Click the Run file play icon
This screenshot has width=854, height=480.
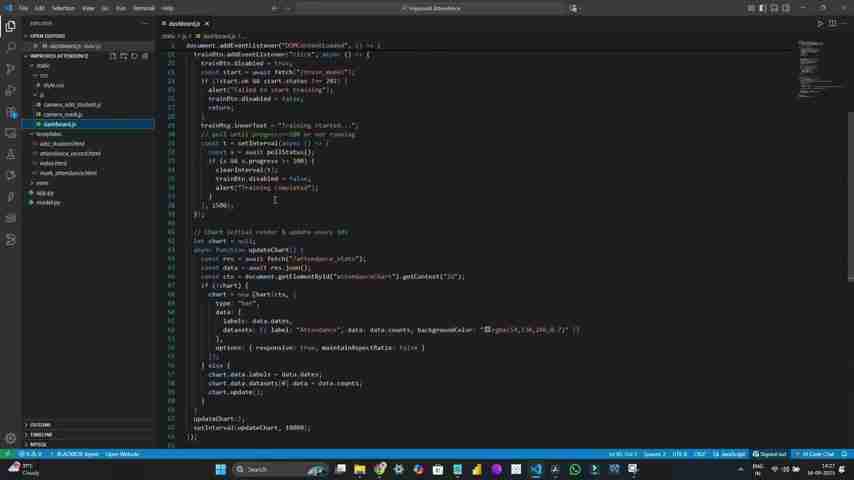pos(820,23)
